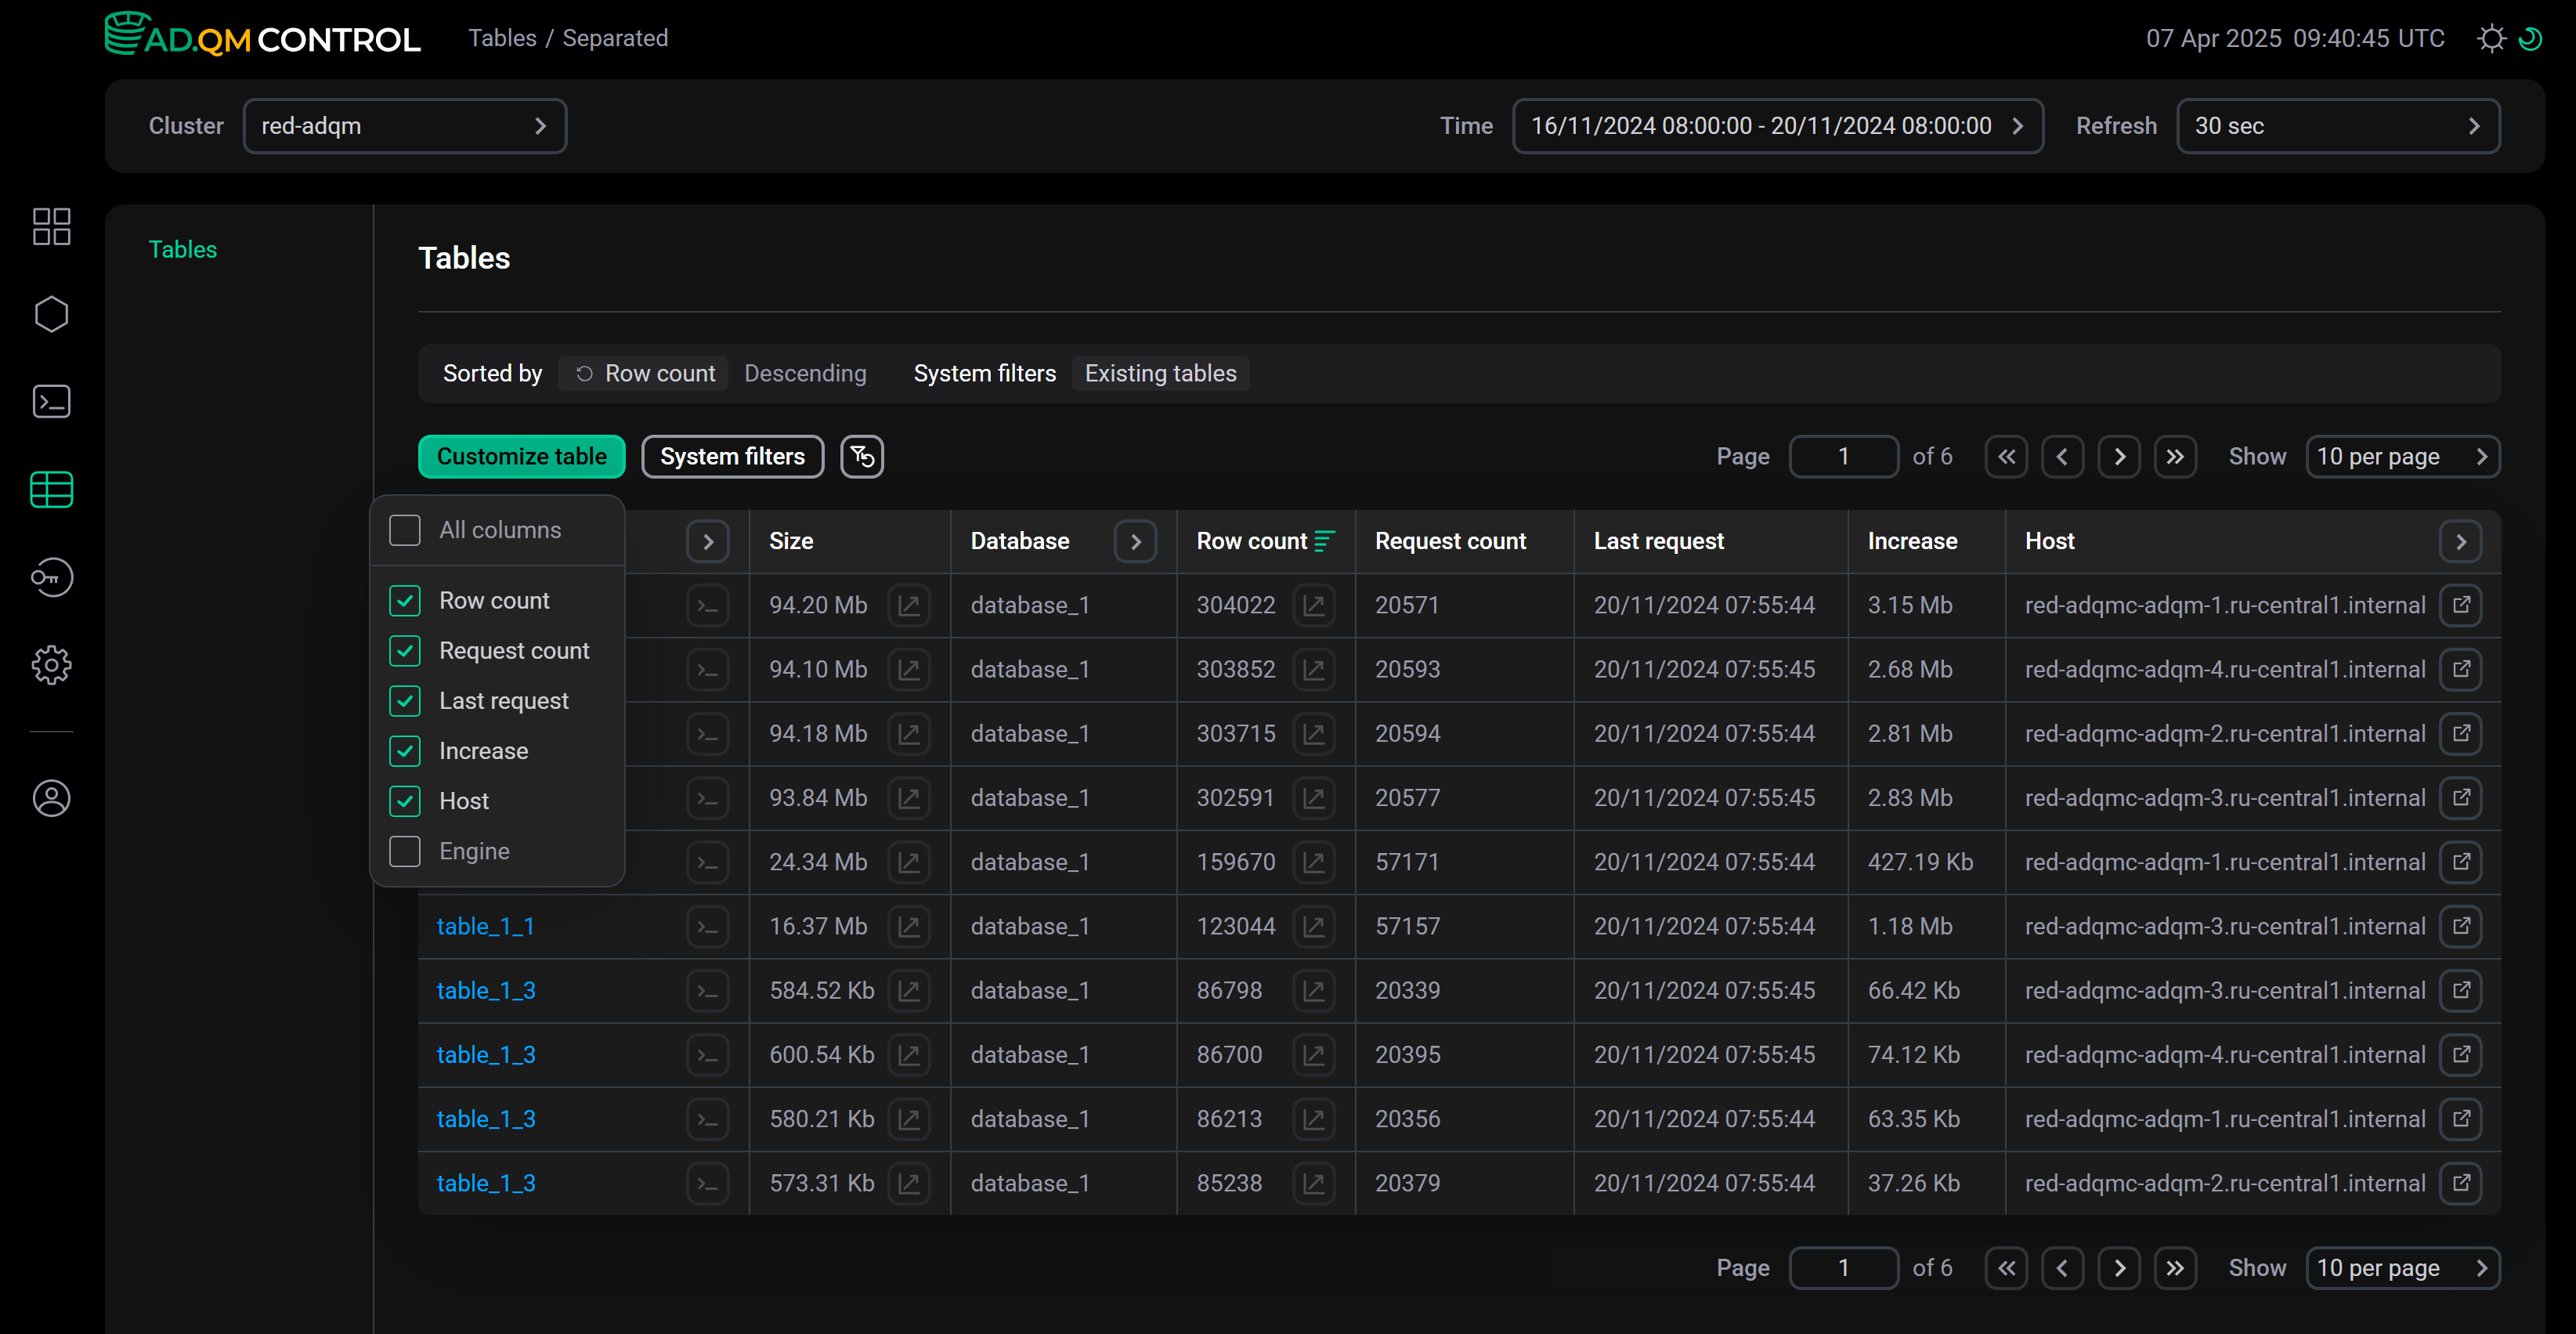2576x1334 pixels.
Task: Click the hexagon cluster icon in sidebar
Action: click(x=51, y=314)
